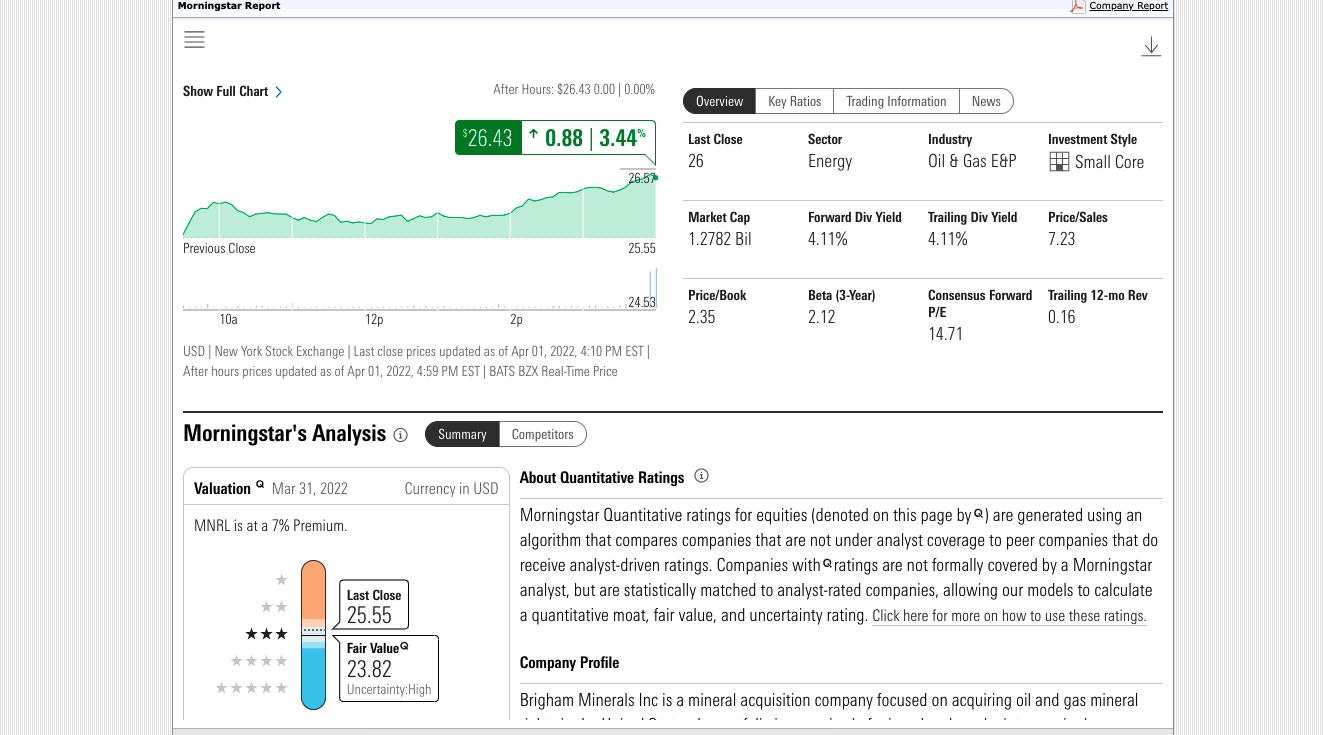Click the Last Close 25.55 callout box
Screen dimensions: 1323x735
pyautogui.click(x=373, y=606)
